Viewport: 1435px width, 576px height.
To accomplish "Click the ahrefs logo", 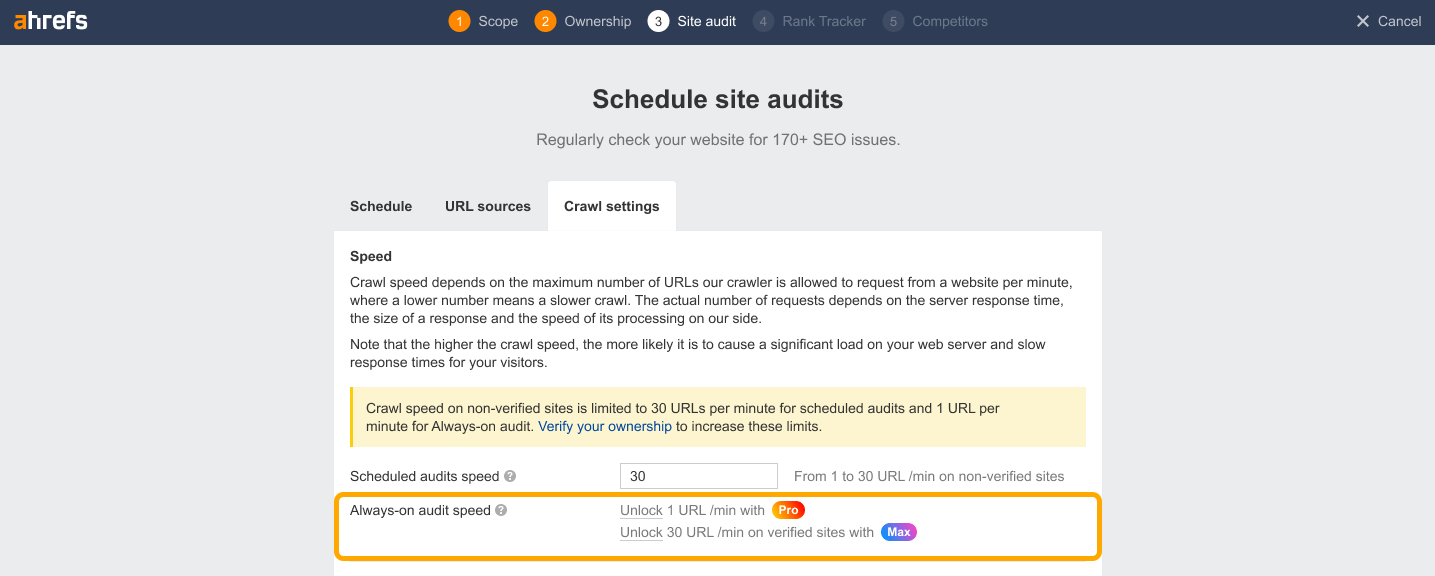I will [50, 20].
